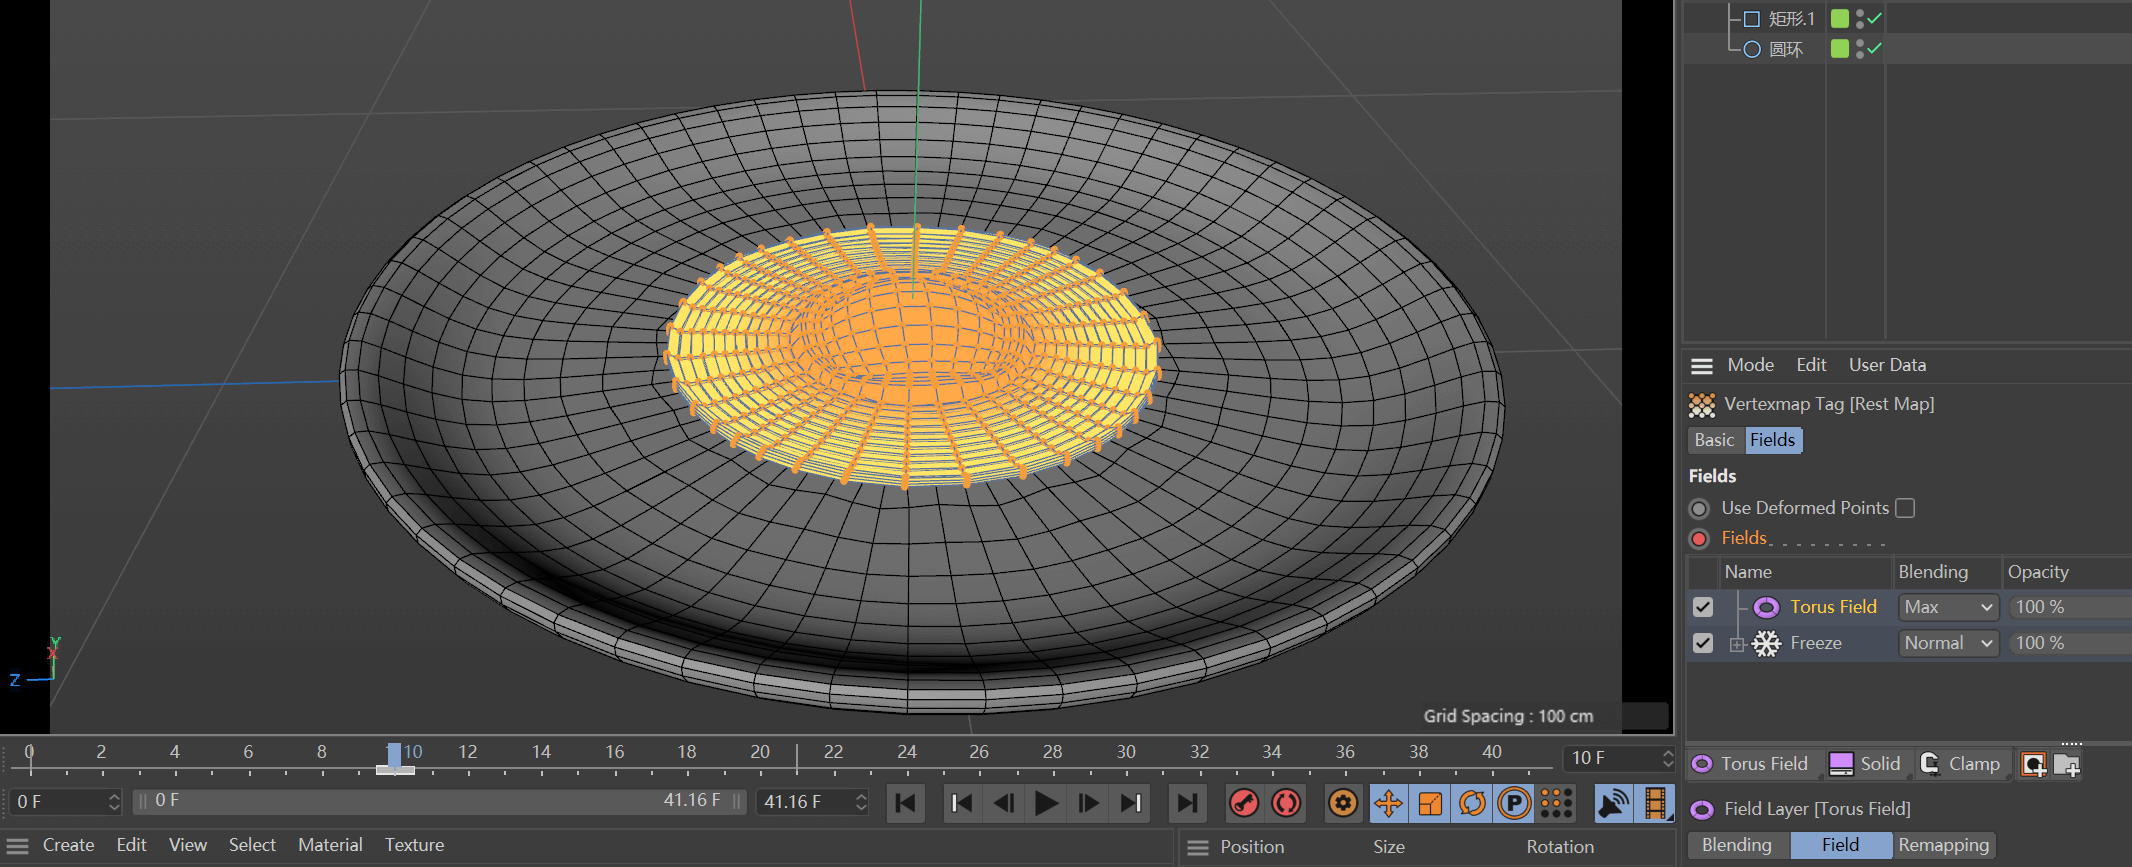Play the animation forwards
This screenshot has width=2132, height=867.
click(1046, 803)
